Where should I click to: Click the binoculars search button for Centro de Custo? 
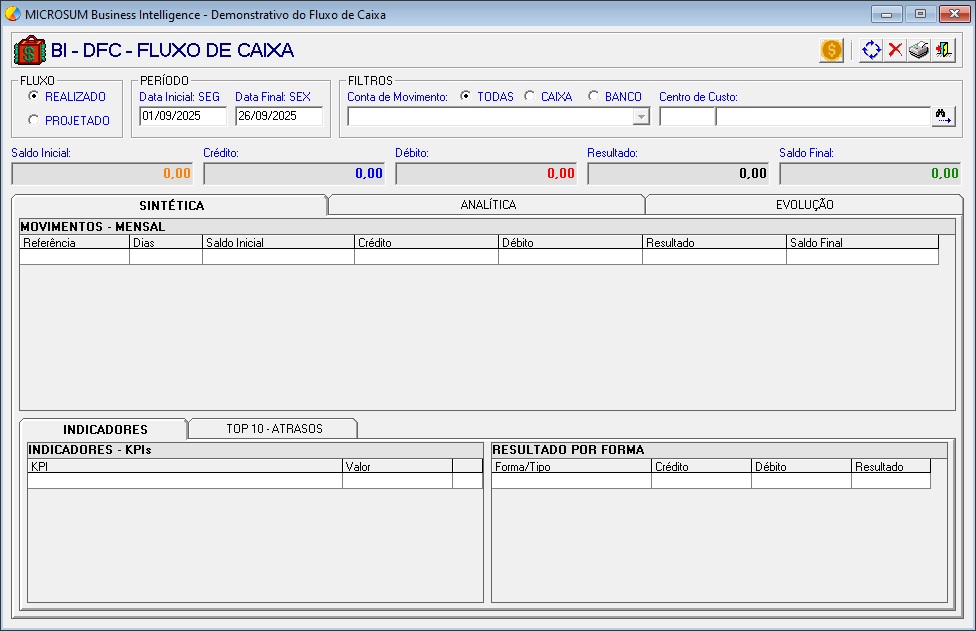[x=944, y=116]
